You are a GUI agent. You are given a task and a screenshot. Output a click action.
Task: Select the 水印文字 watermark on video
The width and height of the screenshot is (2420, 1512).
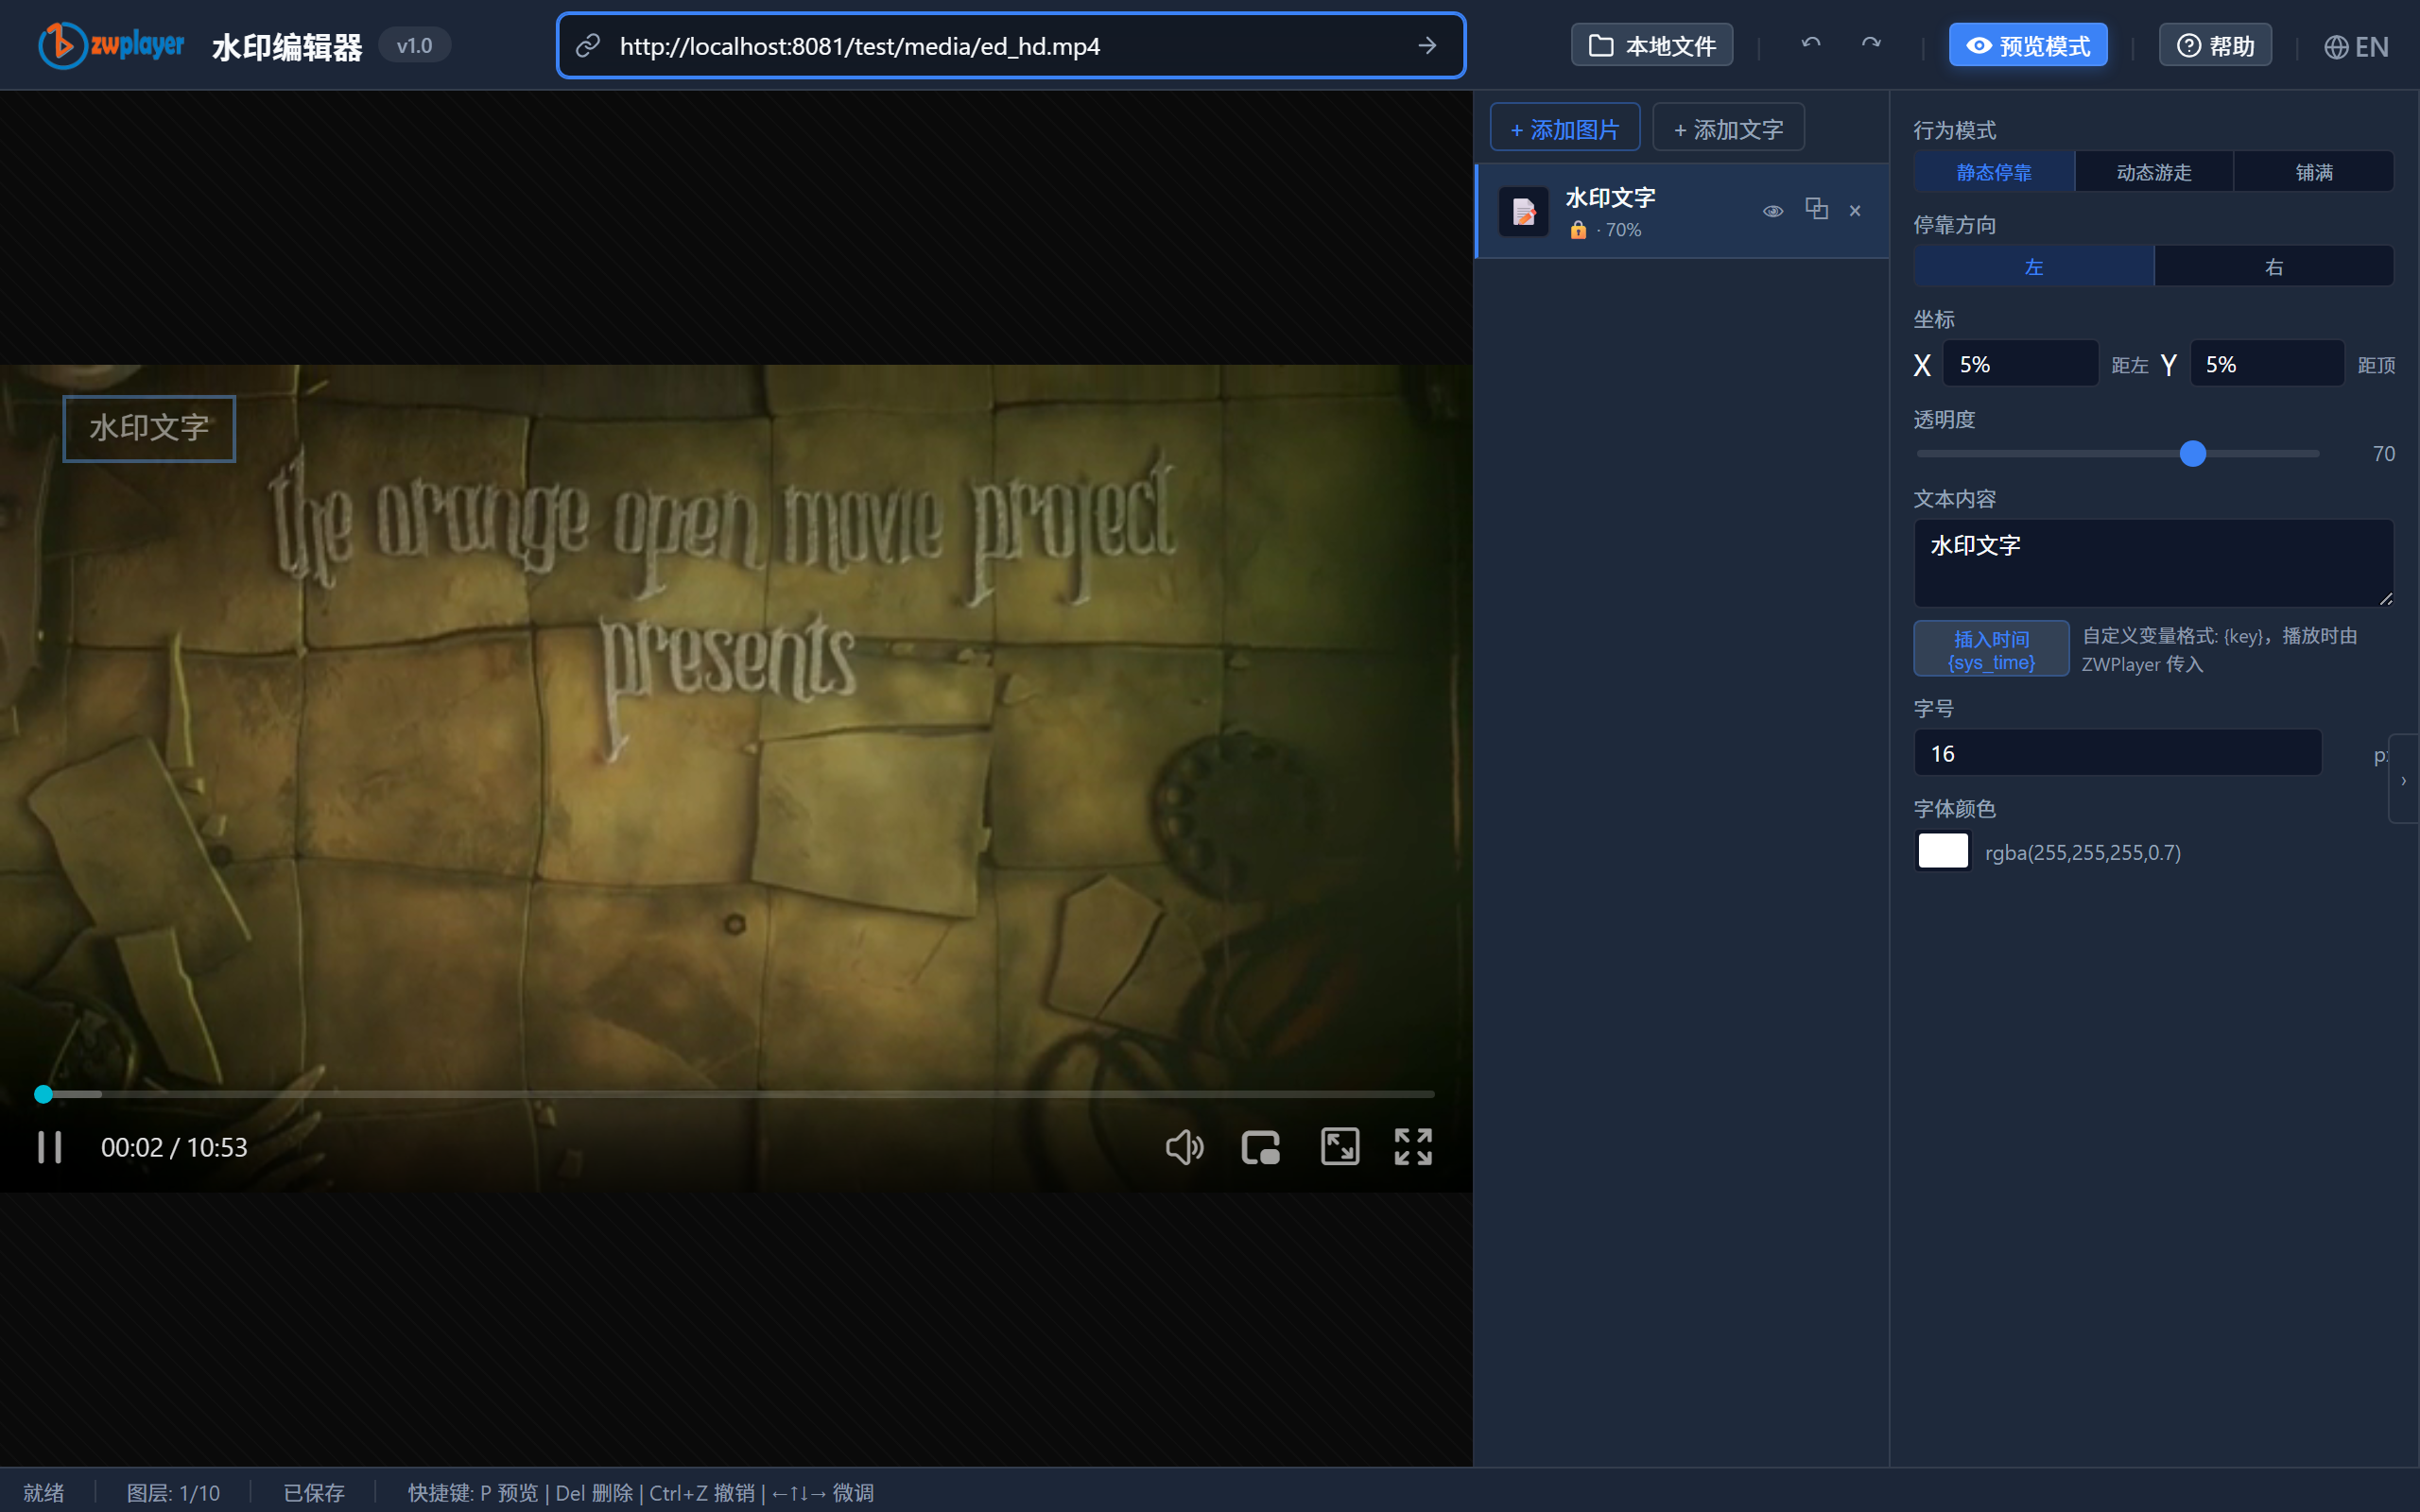149,428
